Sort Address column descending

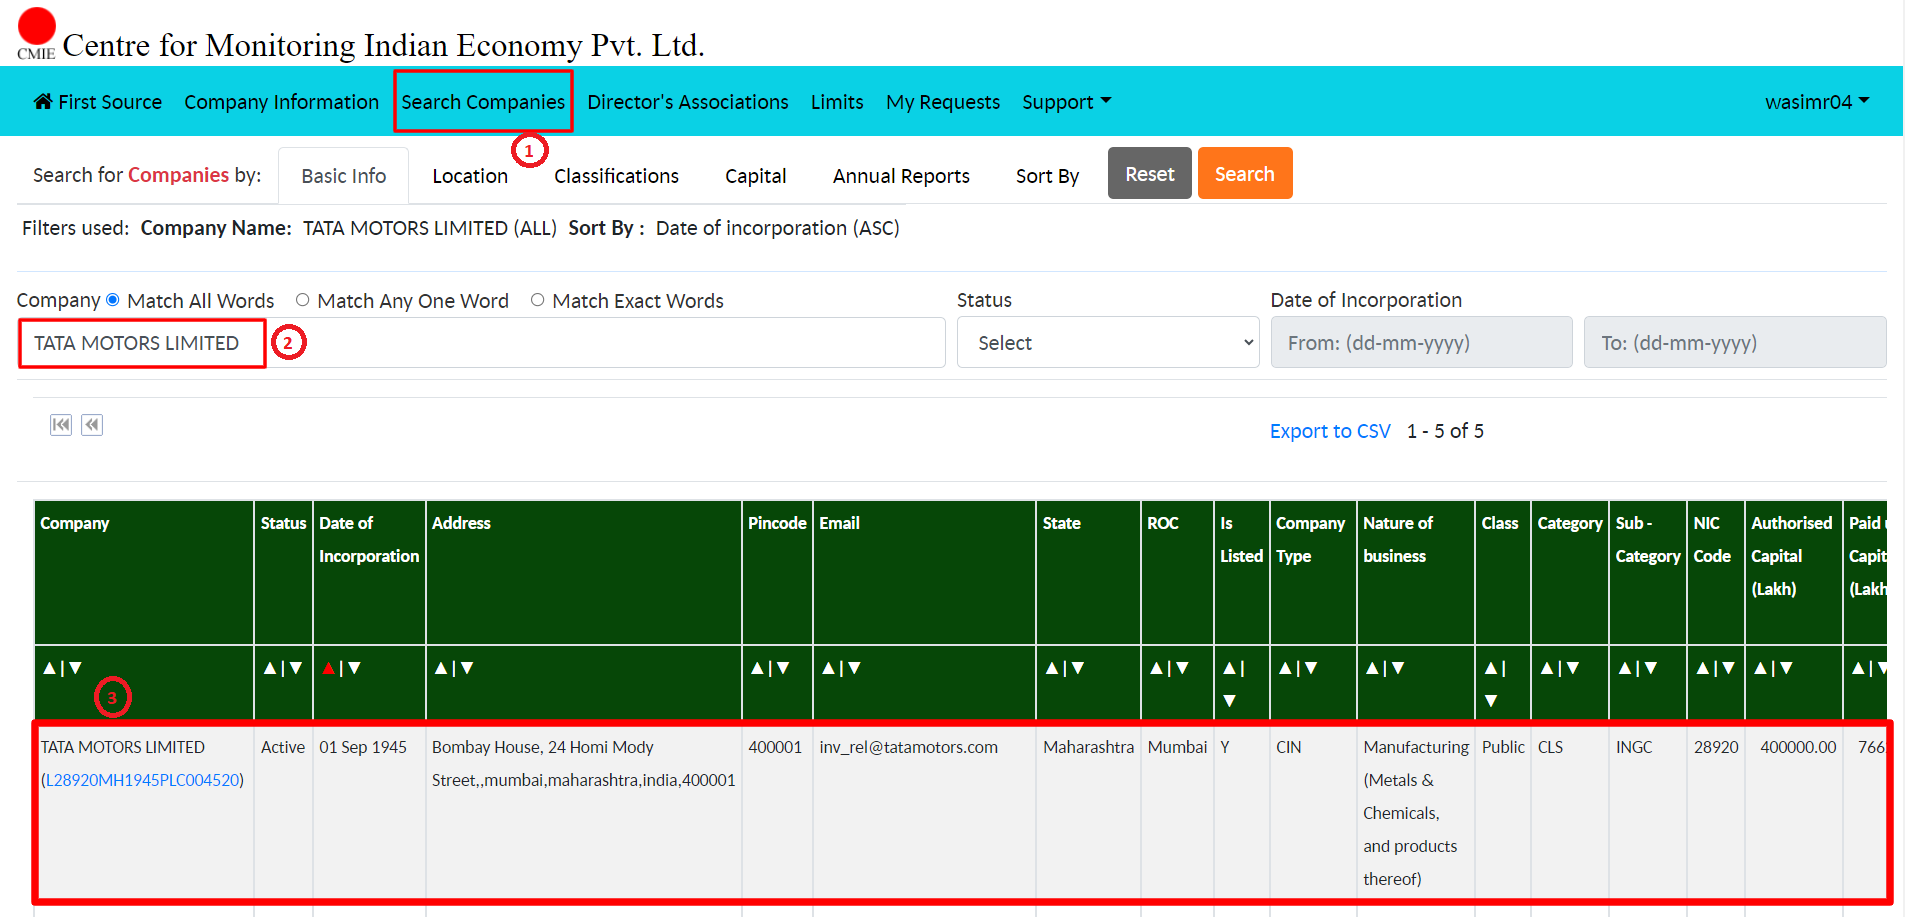[x=467, y=668]
